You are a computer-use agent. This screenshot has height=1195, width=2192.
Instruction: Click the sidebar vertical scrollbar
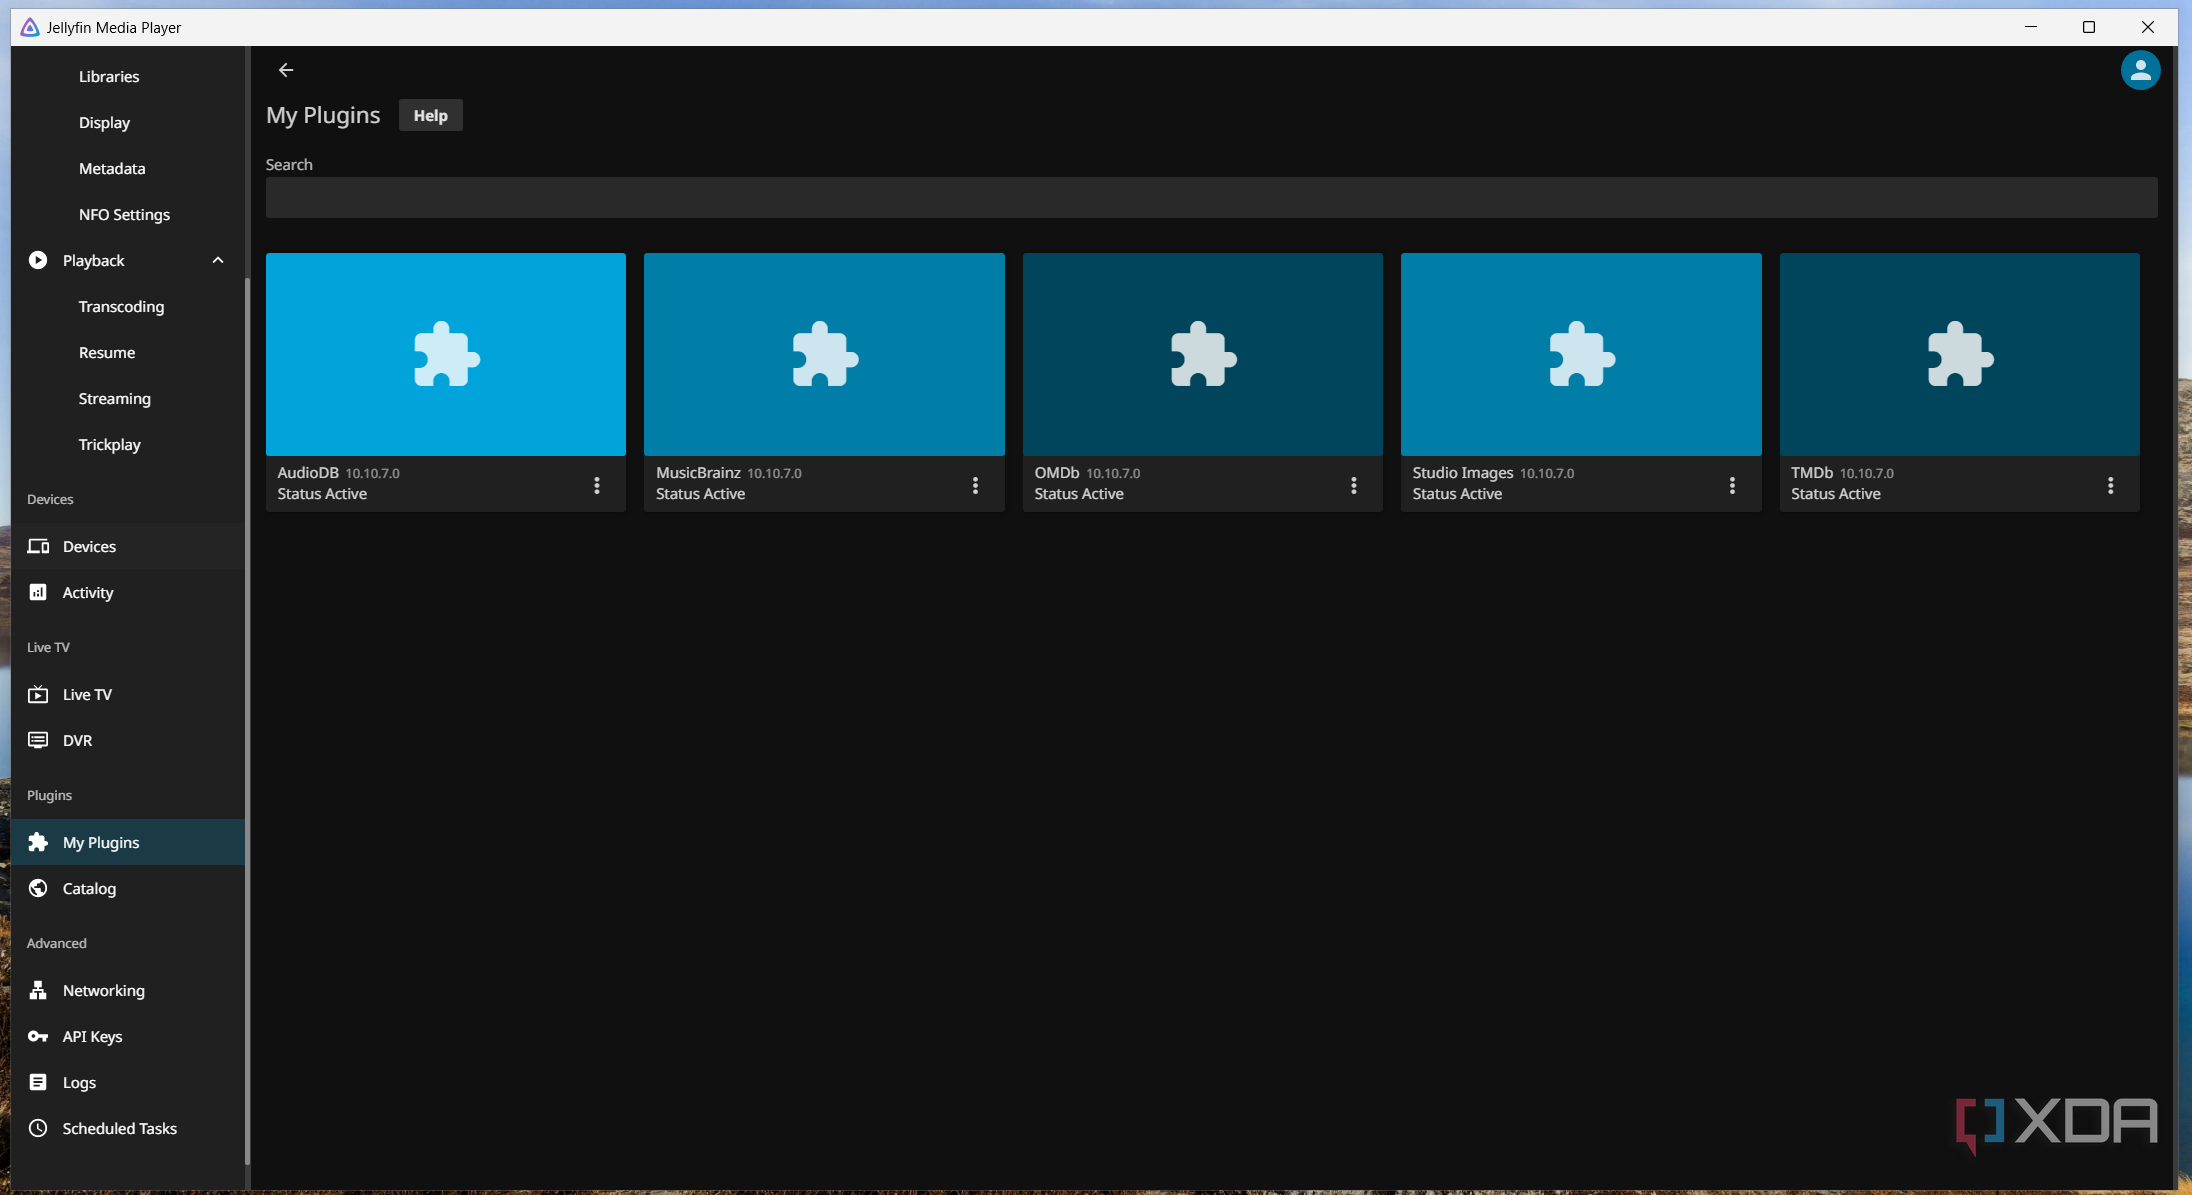(247, 720)
